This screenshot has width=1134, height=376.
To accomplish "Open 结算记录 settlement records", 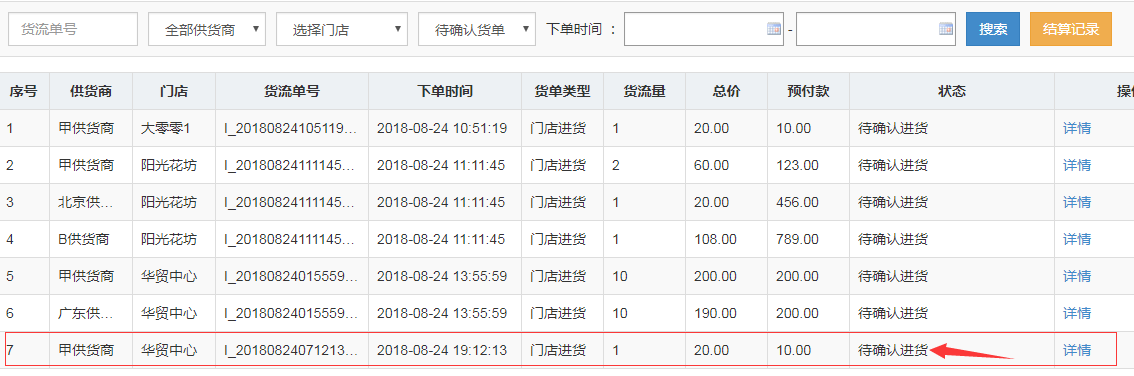I will click(1071, 29).
